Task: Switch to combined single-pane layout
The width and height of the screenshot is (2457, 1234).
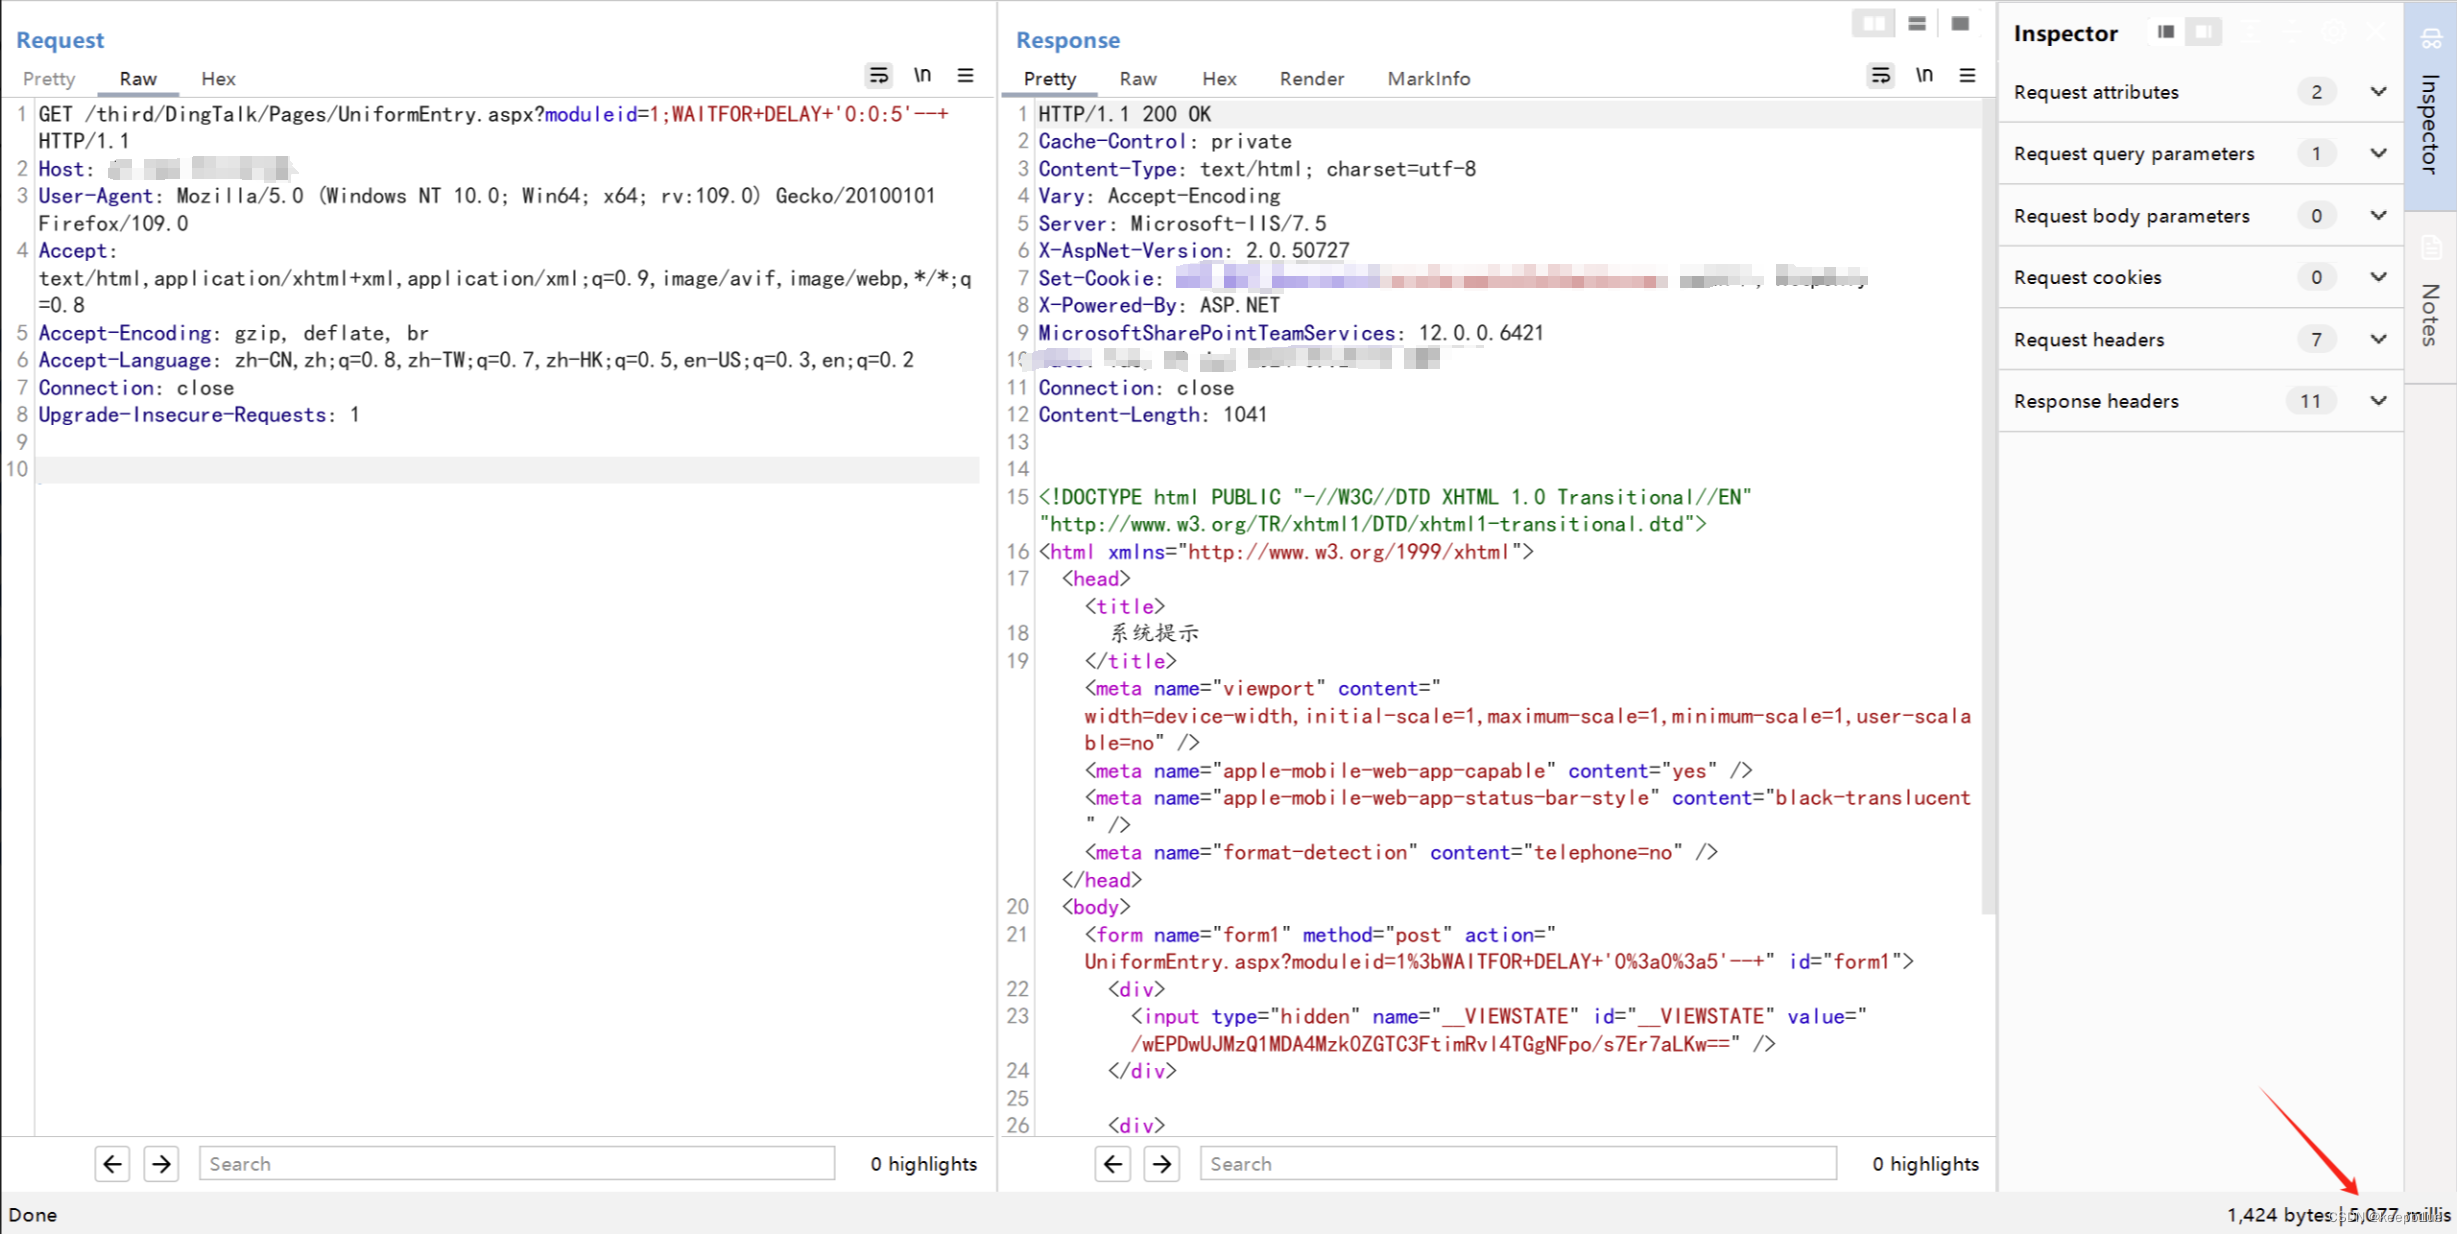Action: pos(1960,24)
